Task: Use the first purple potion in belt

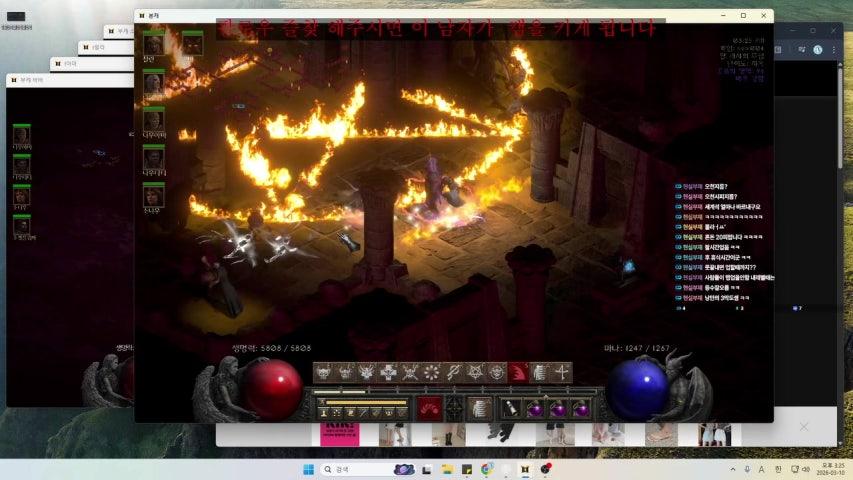Action: 534,408
